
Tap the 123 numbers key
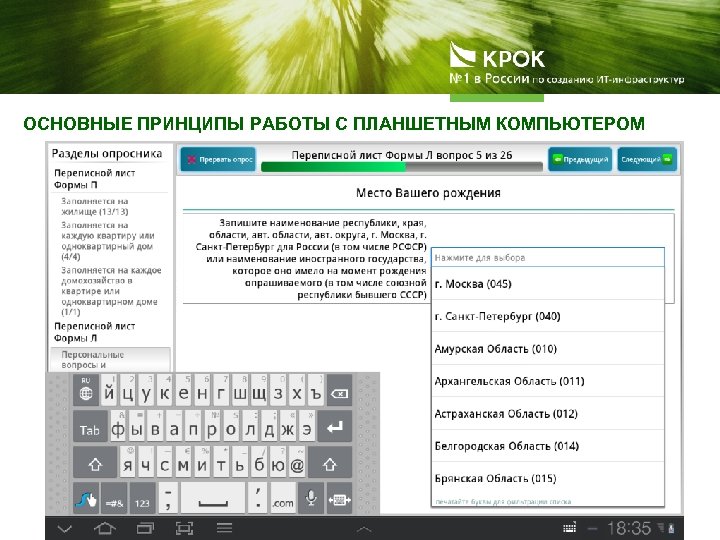pyautogui.click(x=142, y=498)
